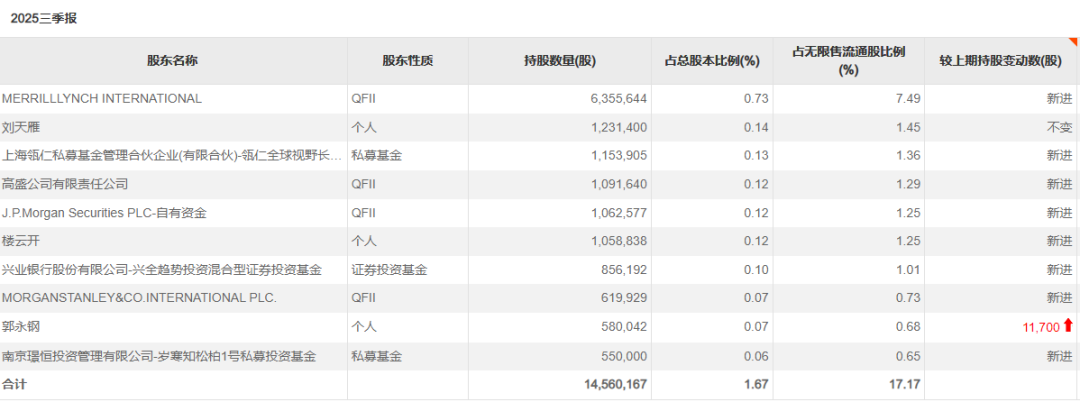Click the red 11,700 change value for 郭永钢

coord(1040,327)
